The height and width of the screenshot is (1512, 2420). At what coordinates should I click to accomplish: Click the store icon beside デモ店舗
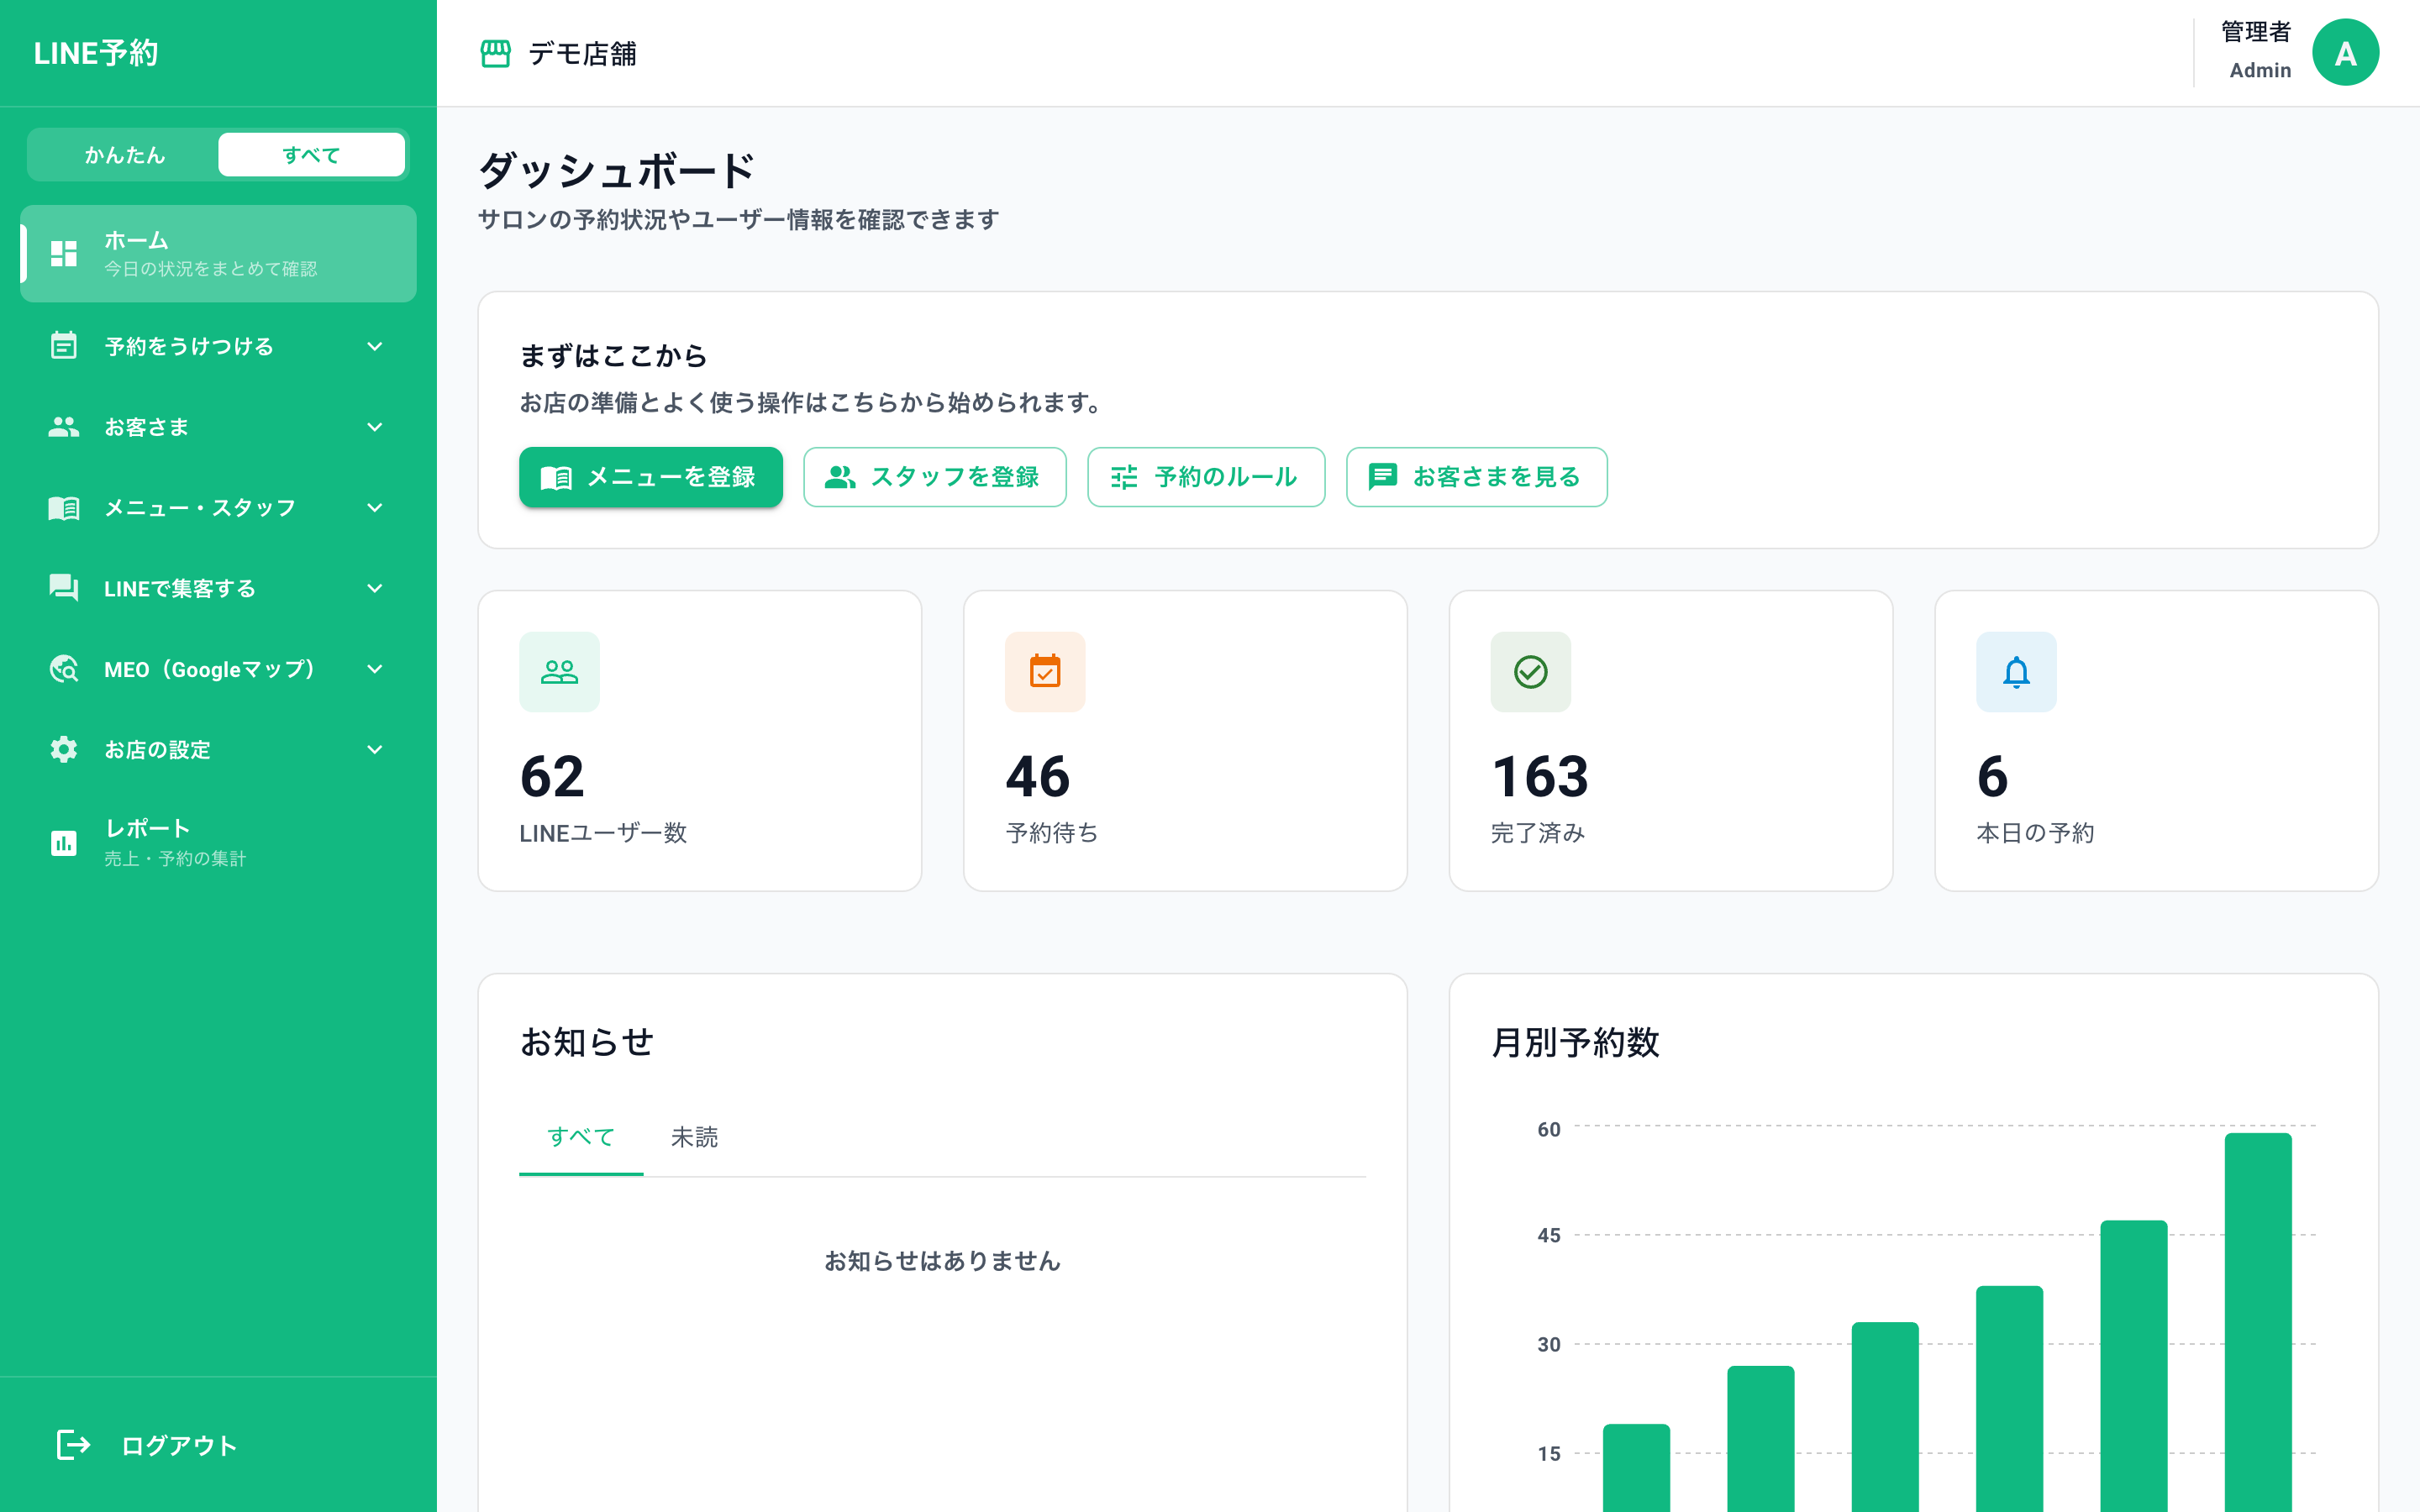(x=495, y=53)
